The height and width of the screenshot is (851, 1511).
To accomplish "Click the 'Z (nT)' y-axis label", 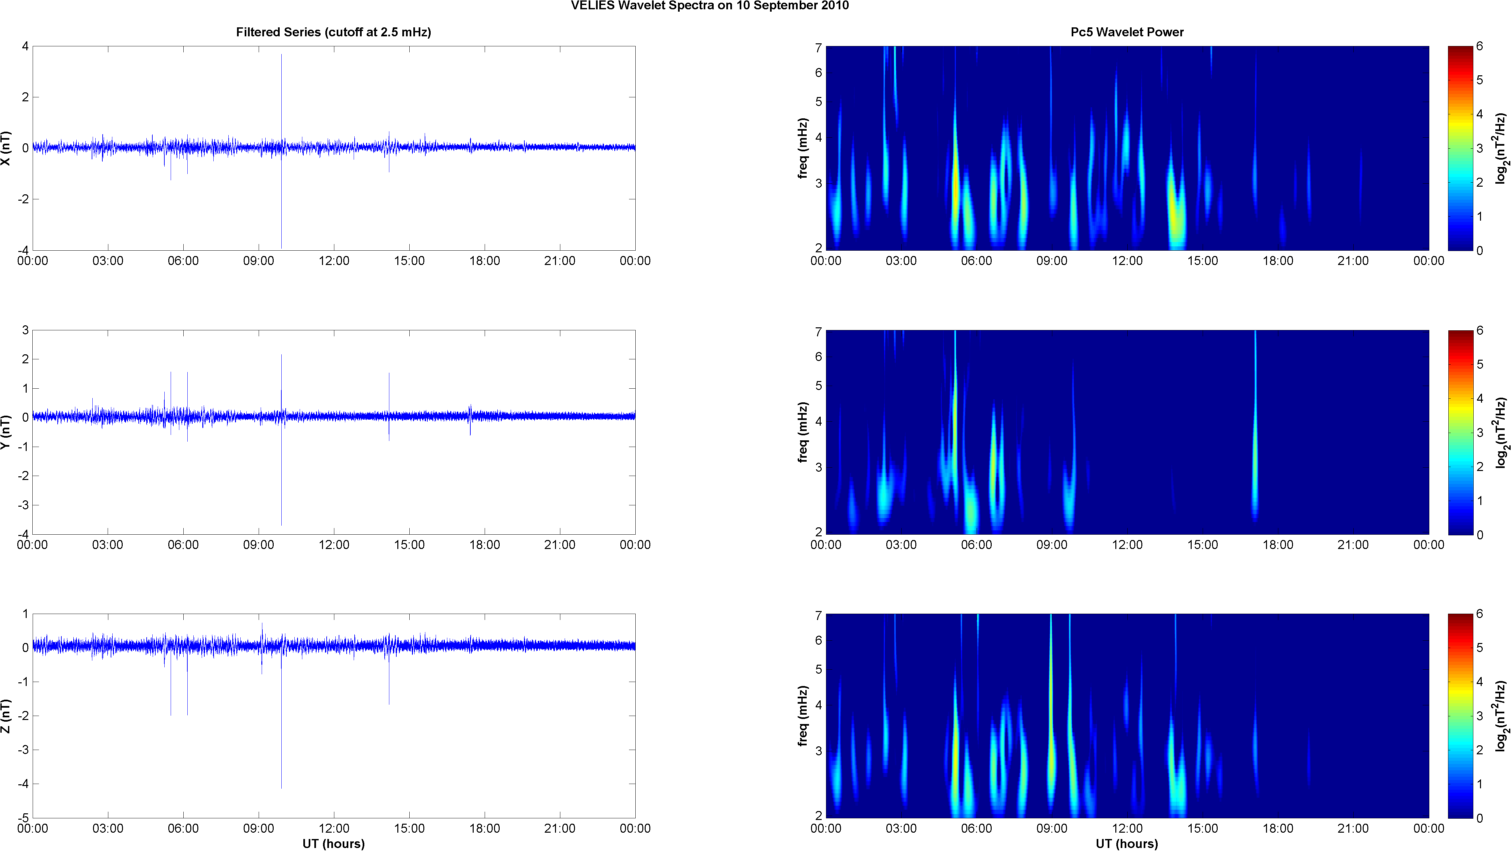I will point(7,716).
